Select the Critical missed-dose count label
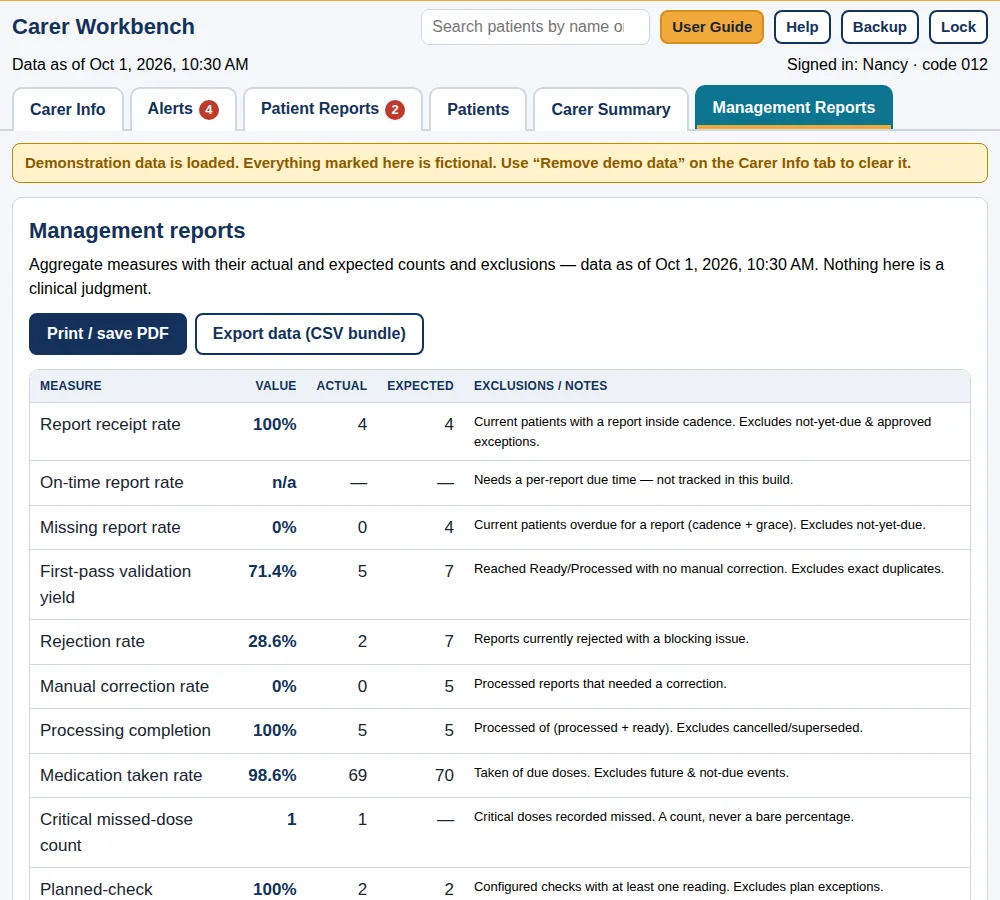The width and height of the screenshot is (1000, 900). tap(116, 832)
